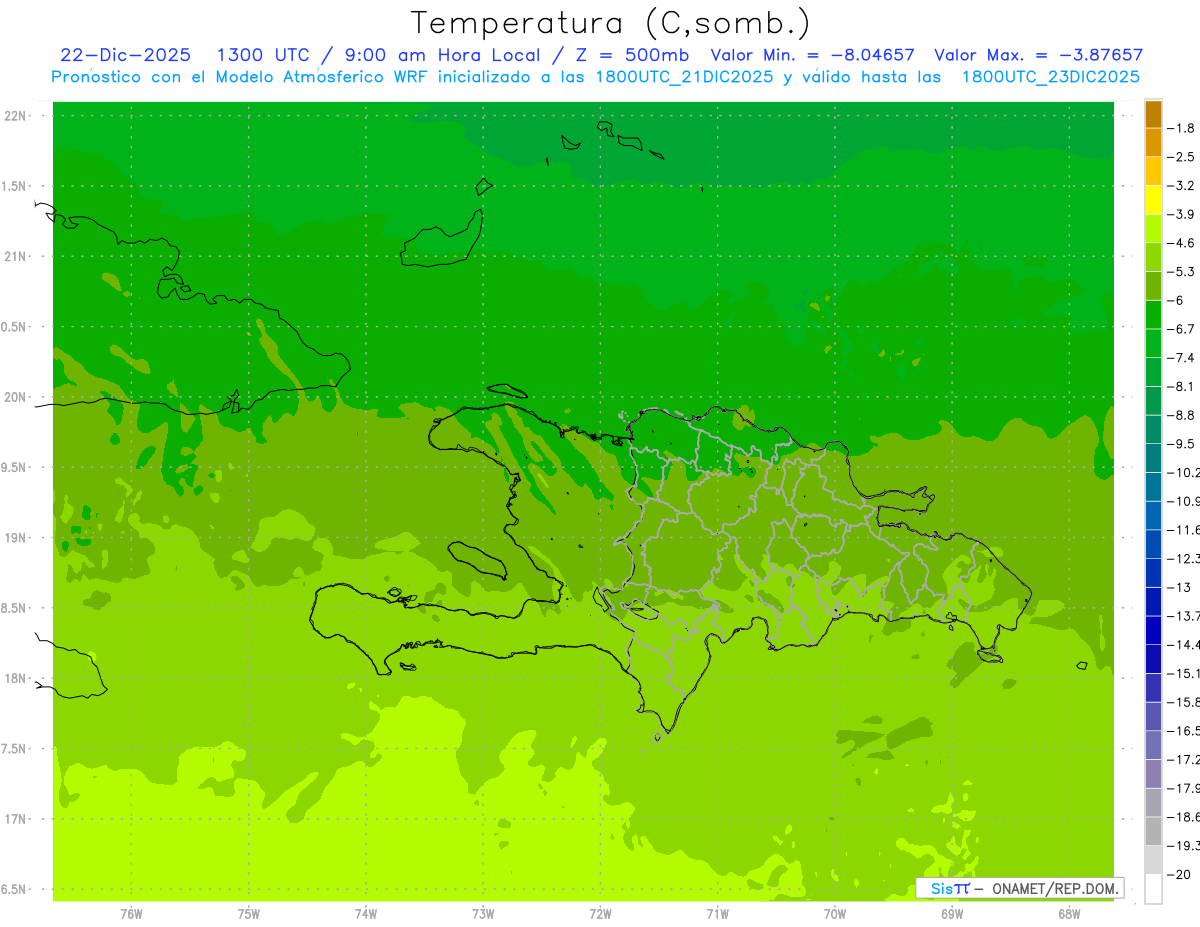Click the '68W' longitude axis label

coord(1069,914)
